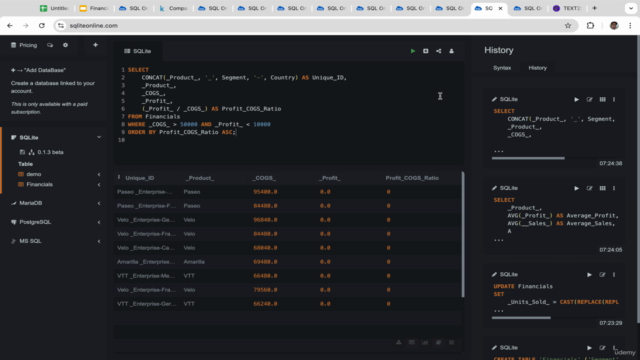Screen dimensions: 640x360
Task: Open more options for UPDATE Financials history entry
Action: (x=614, y=275)
